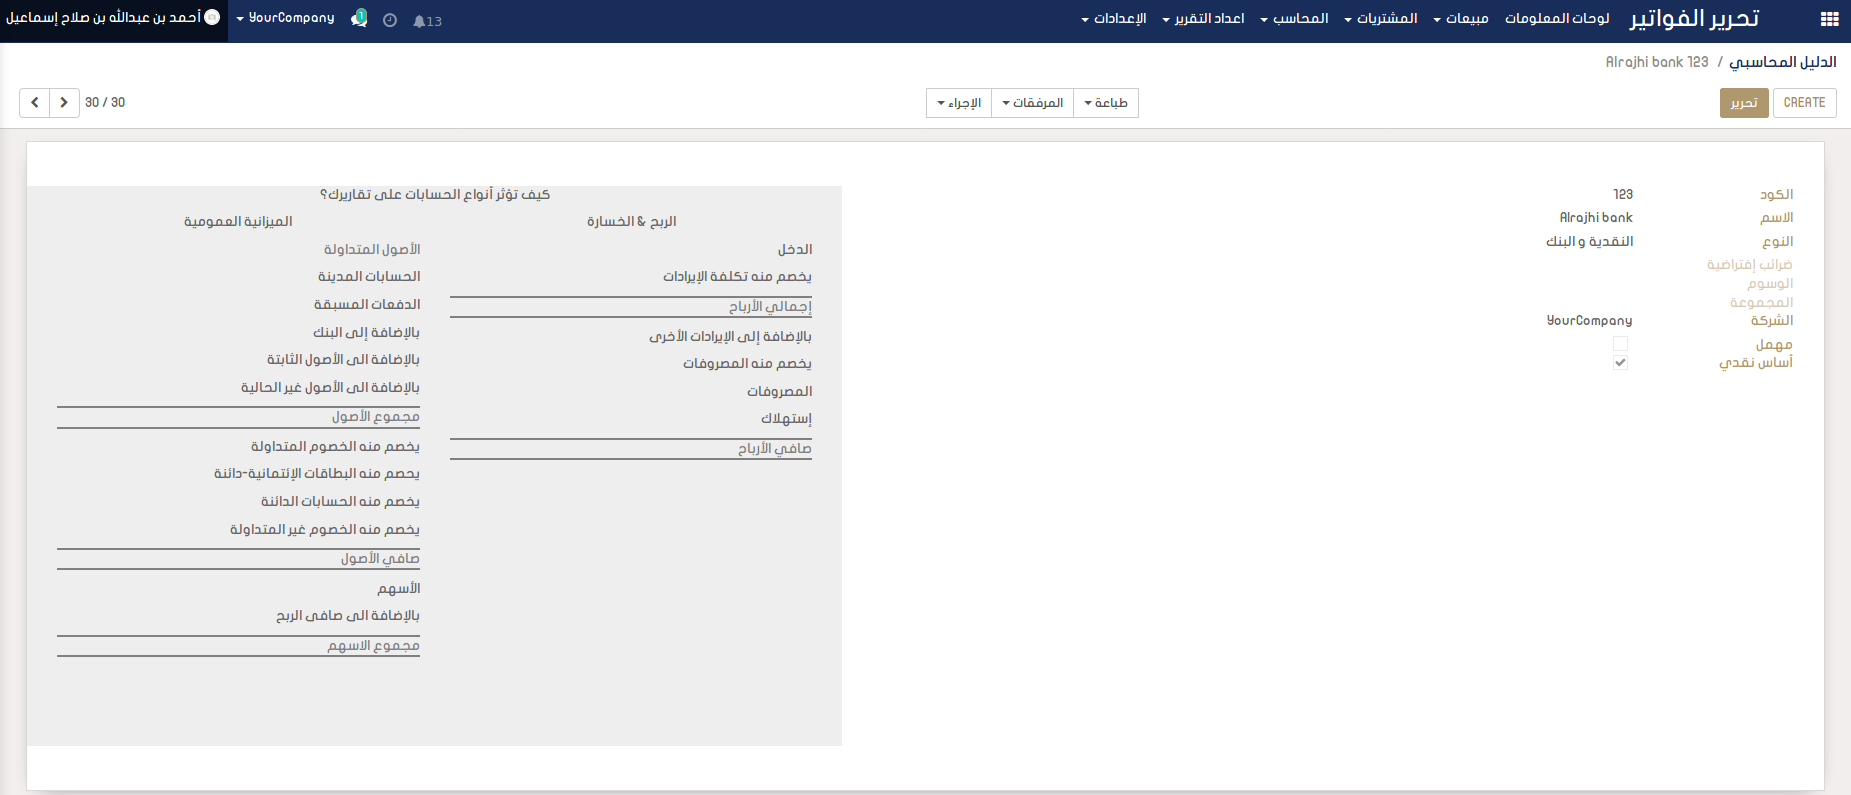Click the user avatar picture
The image size is (1851, 795).
click(x=212, y=17)
